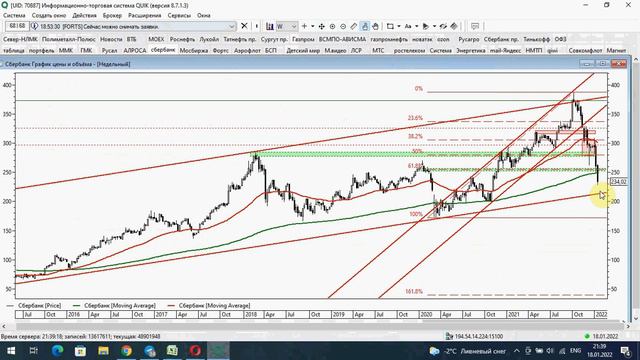Switch to the MOEX tab

(x=156, y=40)
